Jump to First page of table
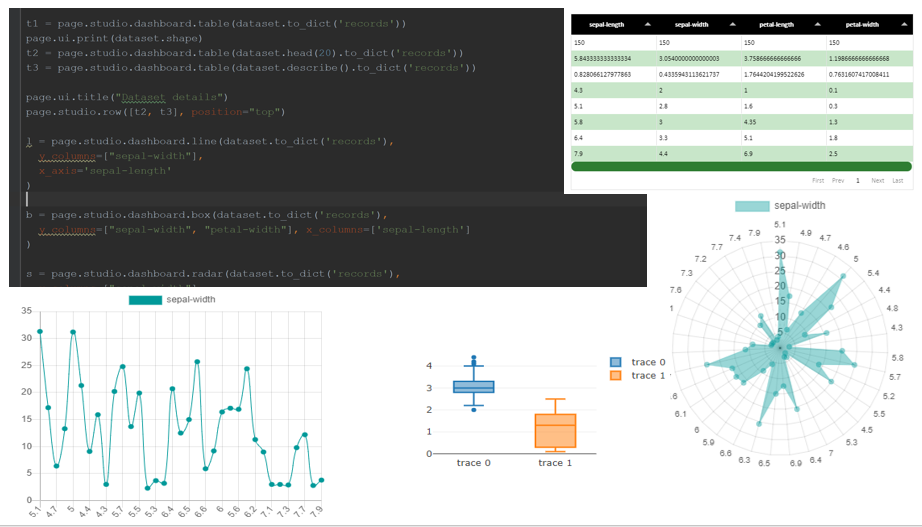The width and height of the screenshot is (922, 527). 817,180
